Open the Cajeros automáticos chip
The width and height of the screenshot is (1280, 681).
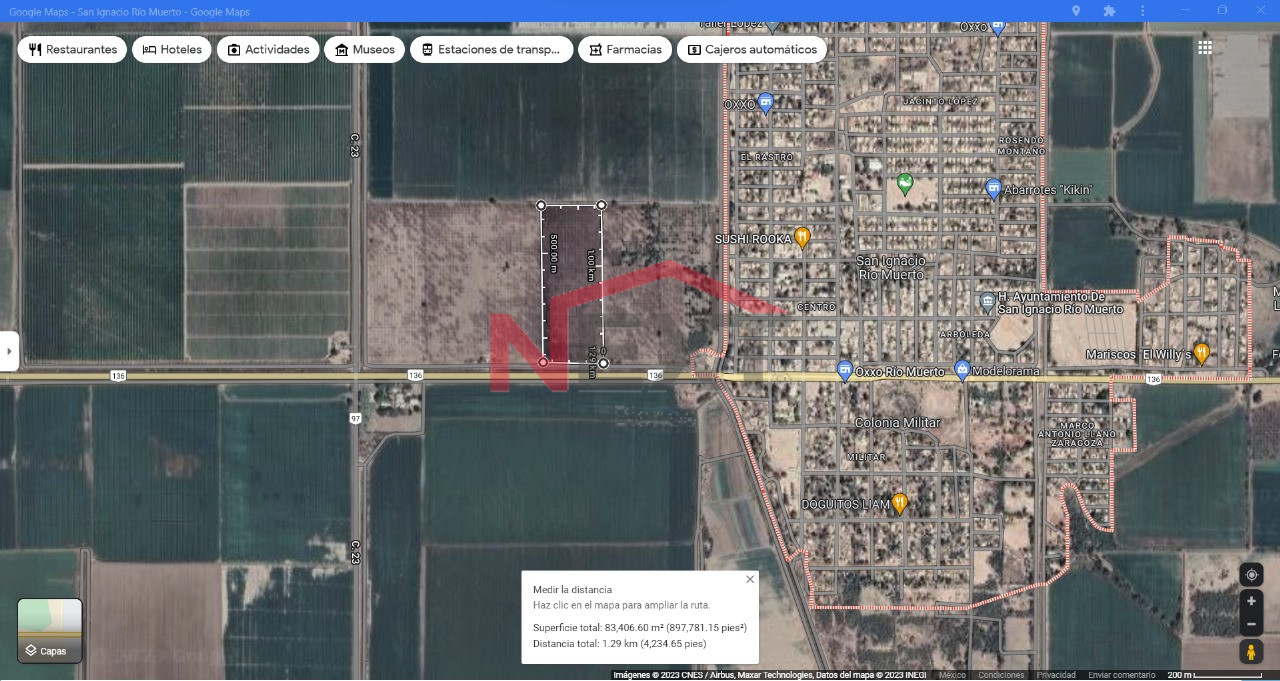[752, 49]
